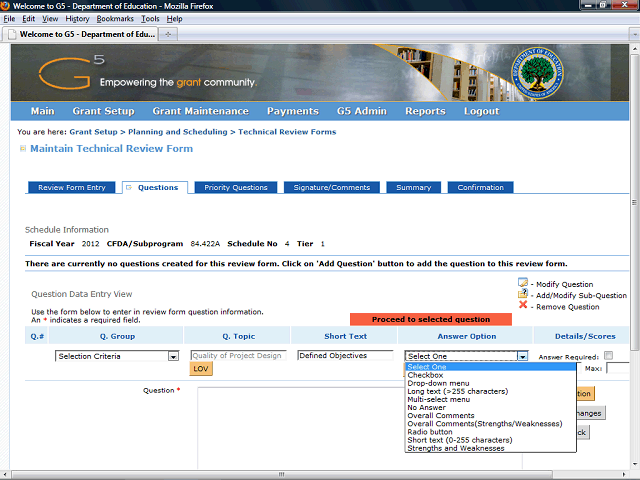The width and height of the screenshot is (640, 480).
Task: Open the Answer Option dropdown arrow
Action: [x=522, y=356]
